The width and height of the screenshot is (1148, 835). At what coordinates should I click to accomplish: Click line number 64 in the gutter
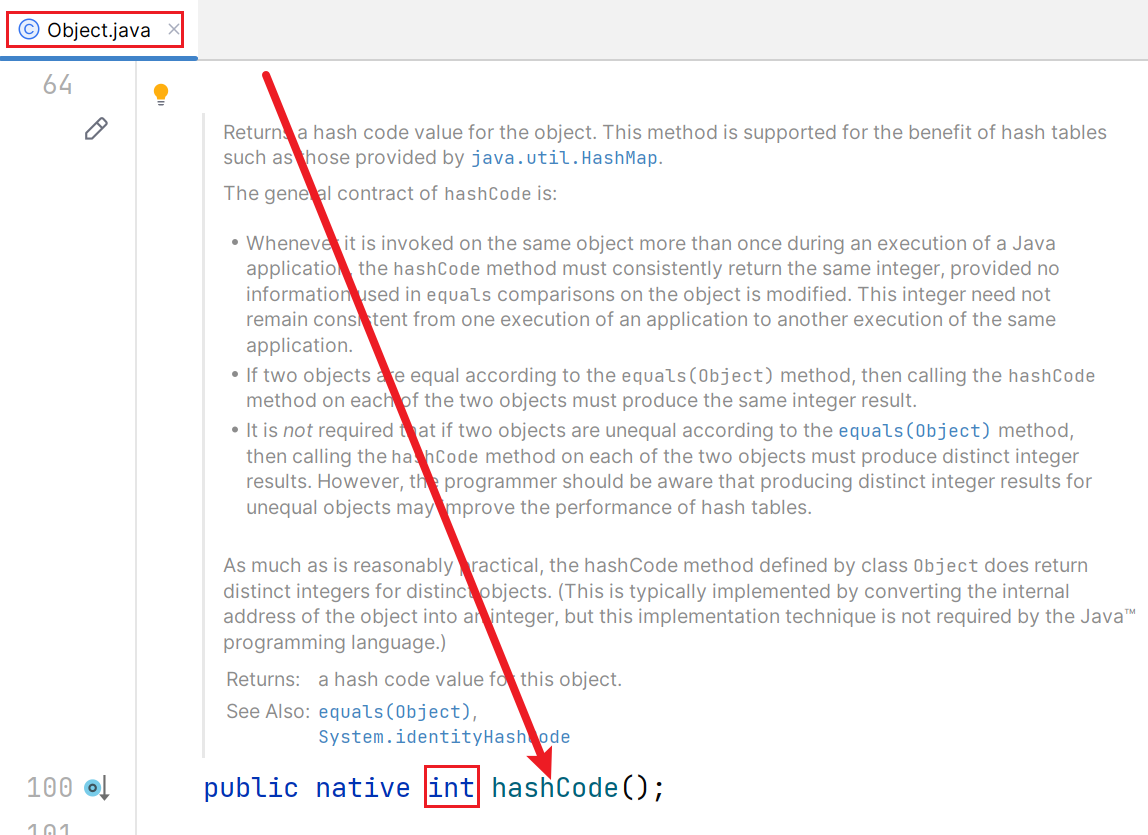(x=56, y=85)
